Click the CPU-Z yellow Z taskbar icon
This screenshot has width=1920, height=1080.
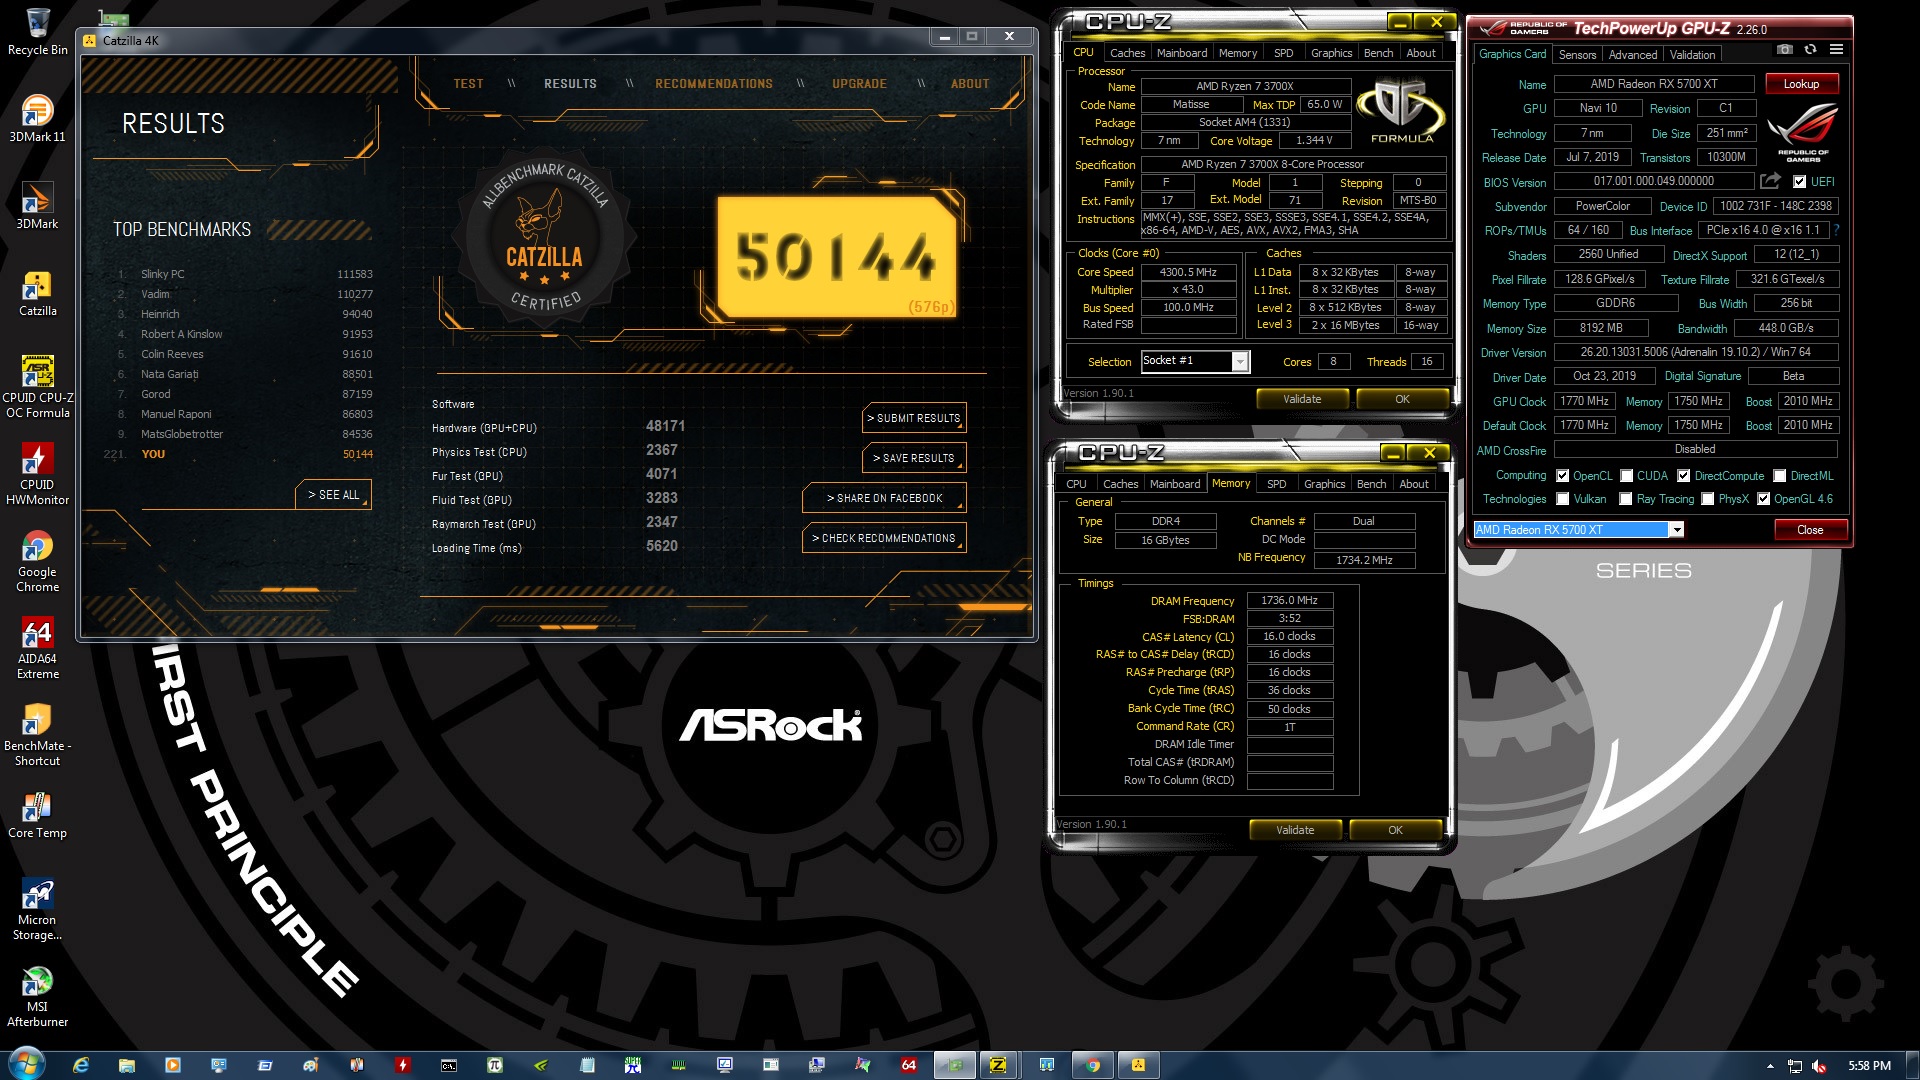pos(998,1065)
